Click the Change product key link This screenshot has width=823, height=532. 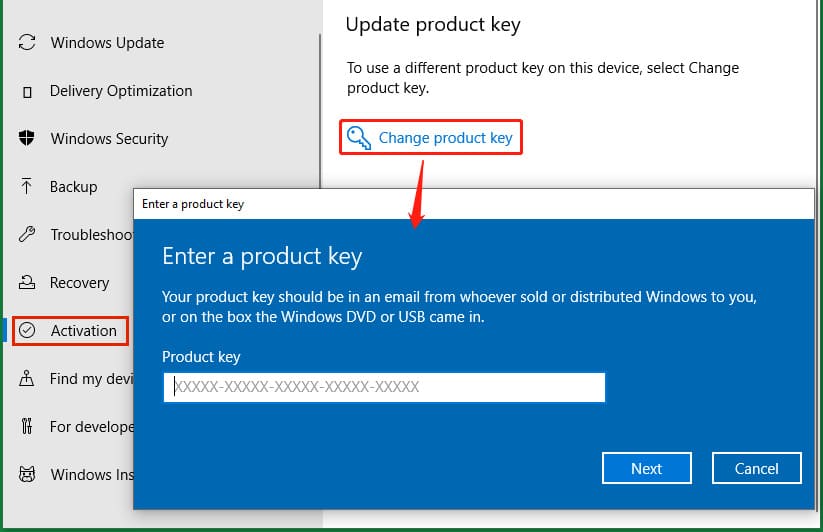(445, 138)
